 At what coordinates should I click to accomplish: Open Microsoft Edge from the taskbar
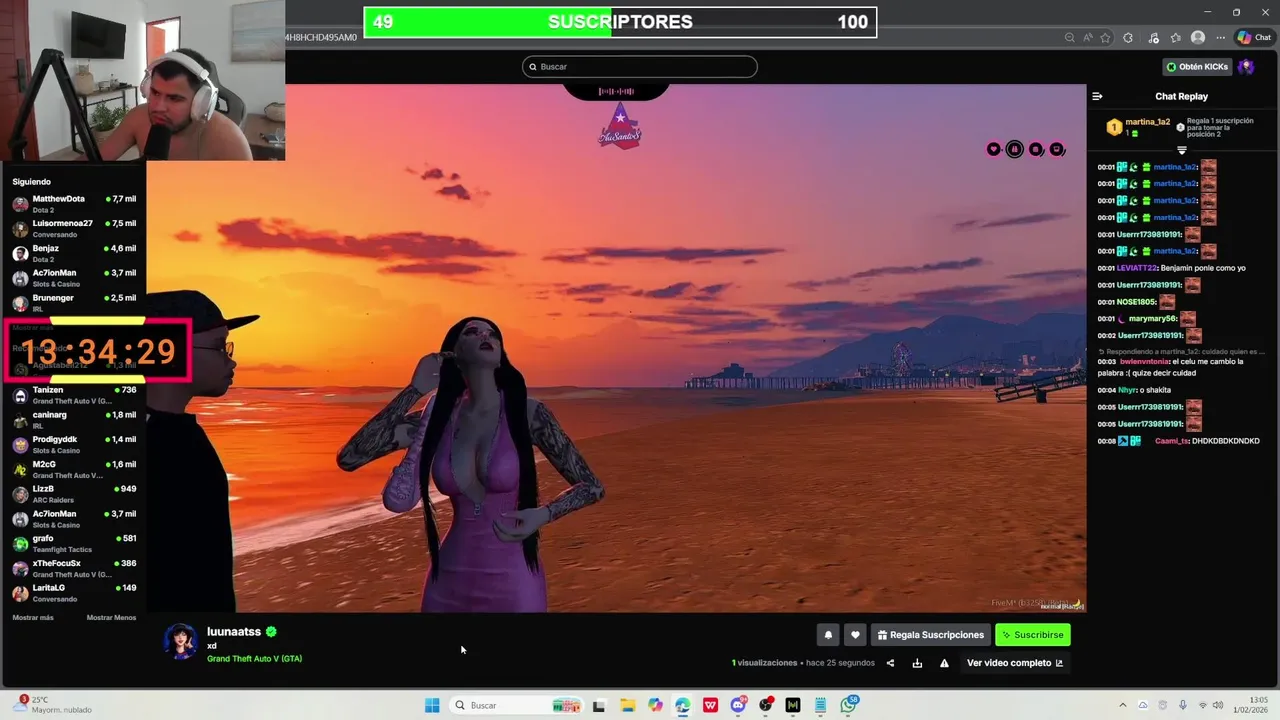point(682,705)
